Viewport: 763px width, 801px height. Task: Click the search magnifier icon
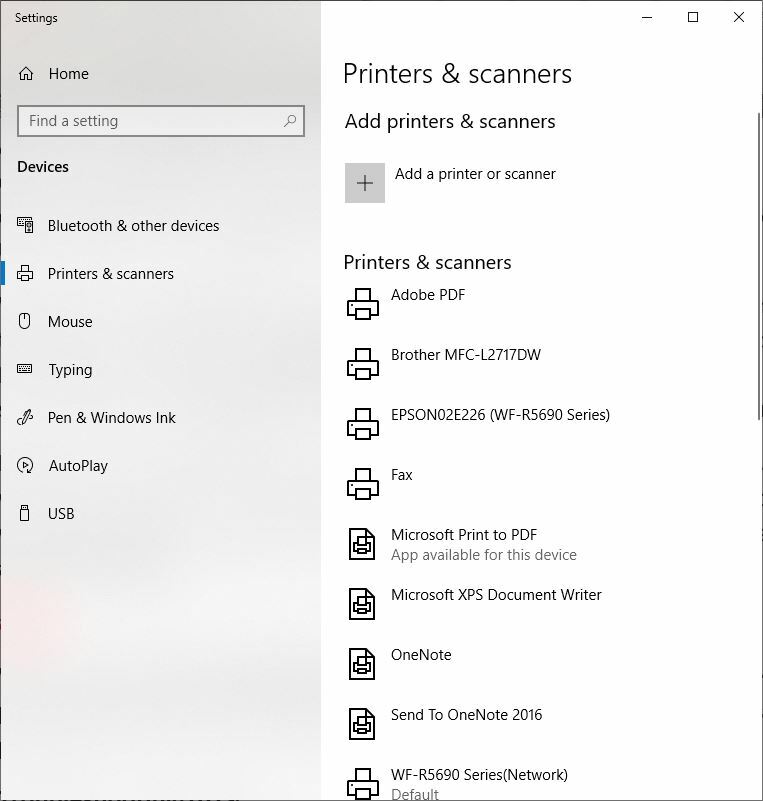point(290,121)
